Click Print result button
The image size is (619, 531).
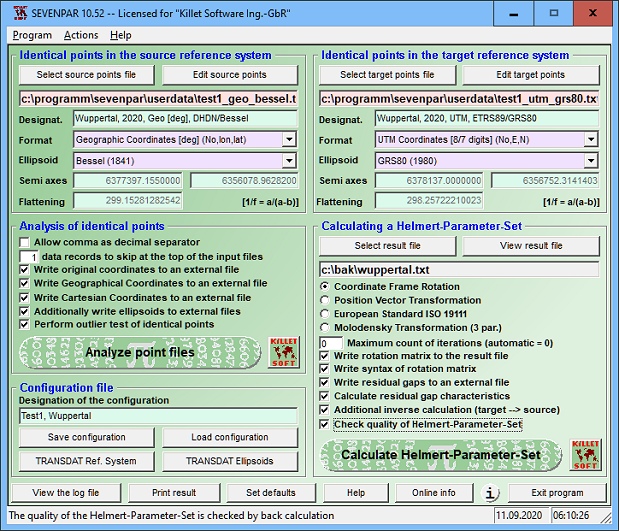[174, 493]
